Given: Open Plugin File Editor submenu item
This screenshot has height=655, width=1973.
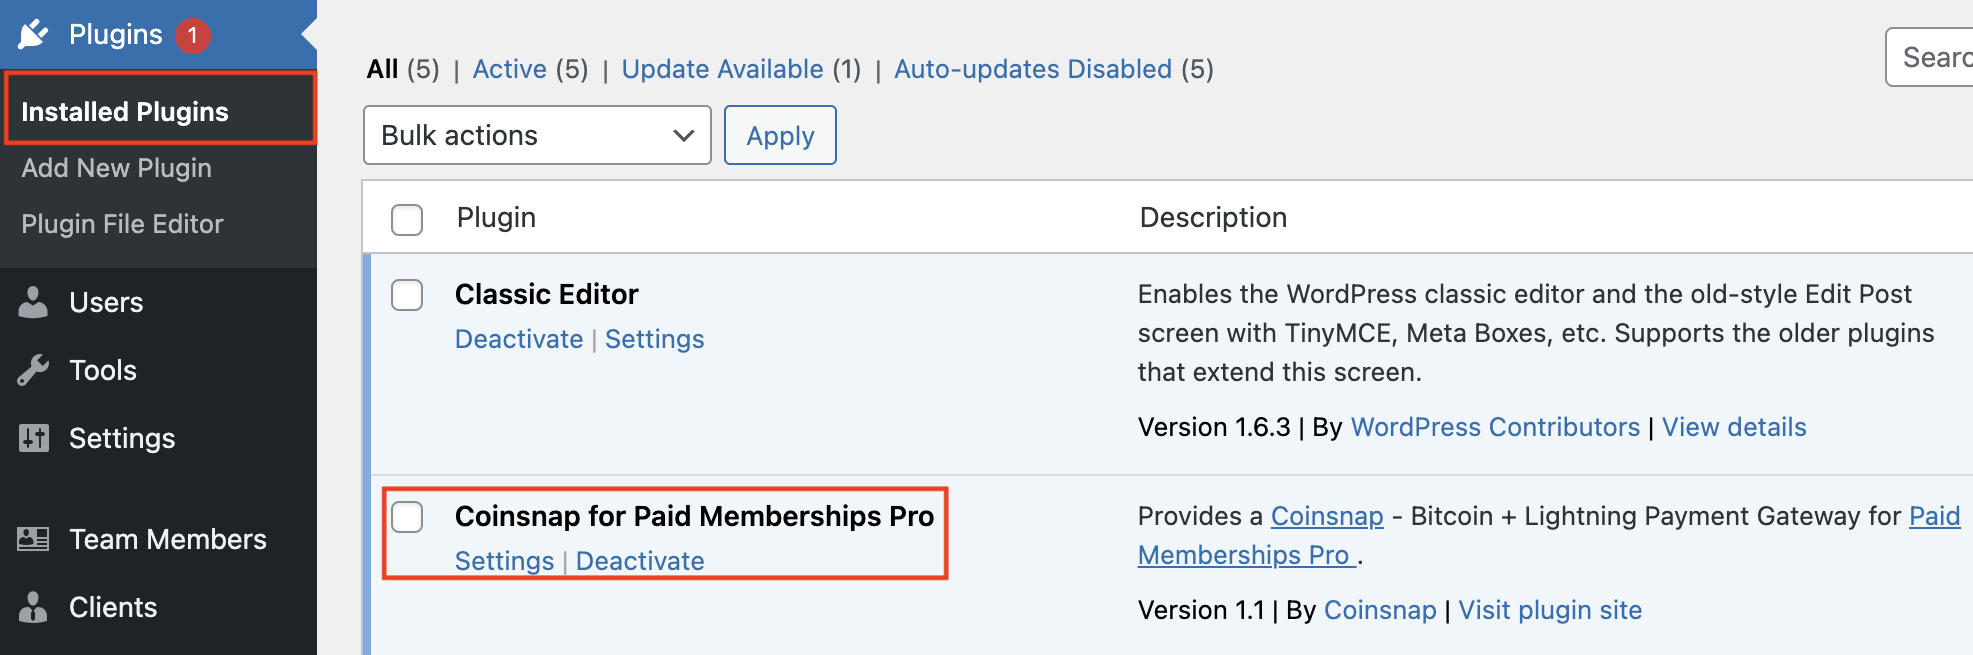Looking at the screenshot, I should coord(122,224).
